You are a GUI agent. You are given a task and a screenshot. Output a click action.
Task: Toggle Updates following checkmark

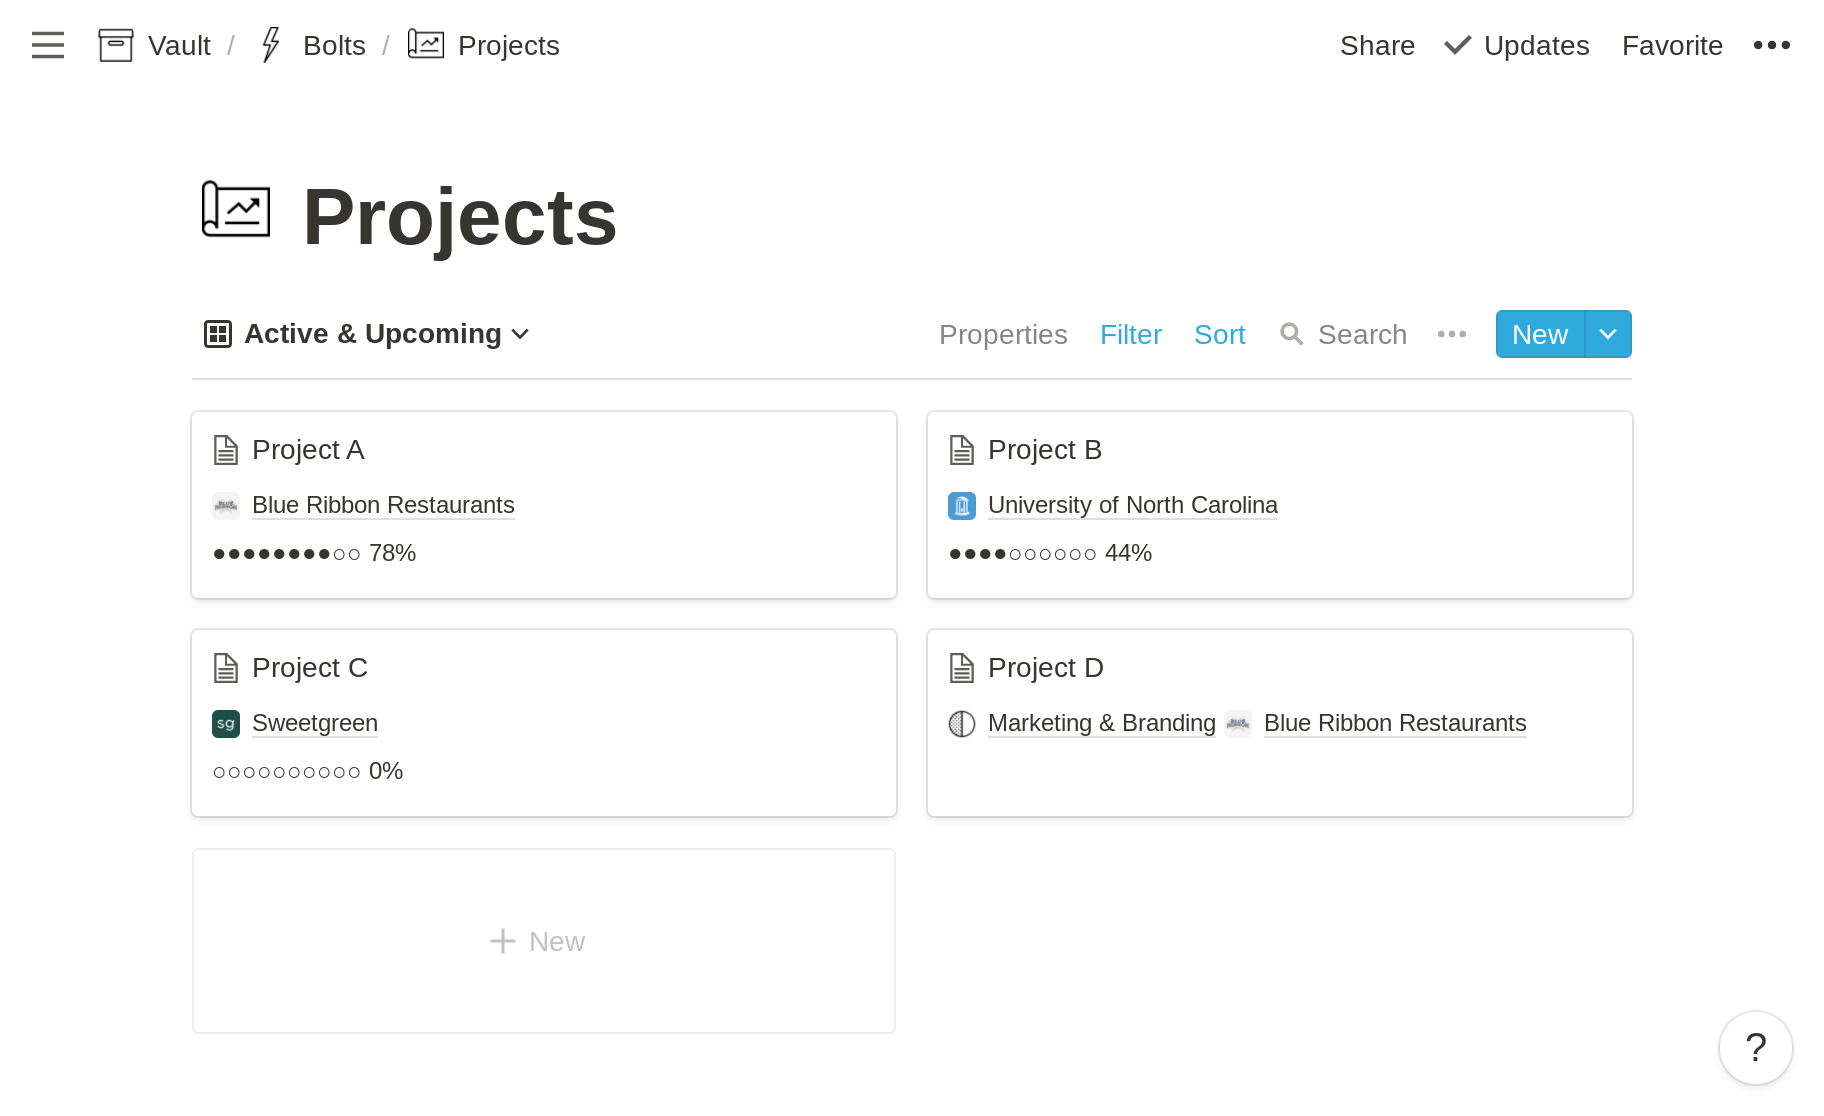[x=1458, y=45]
